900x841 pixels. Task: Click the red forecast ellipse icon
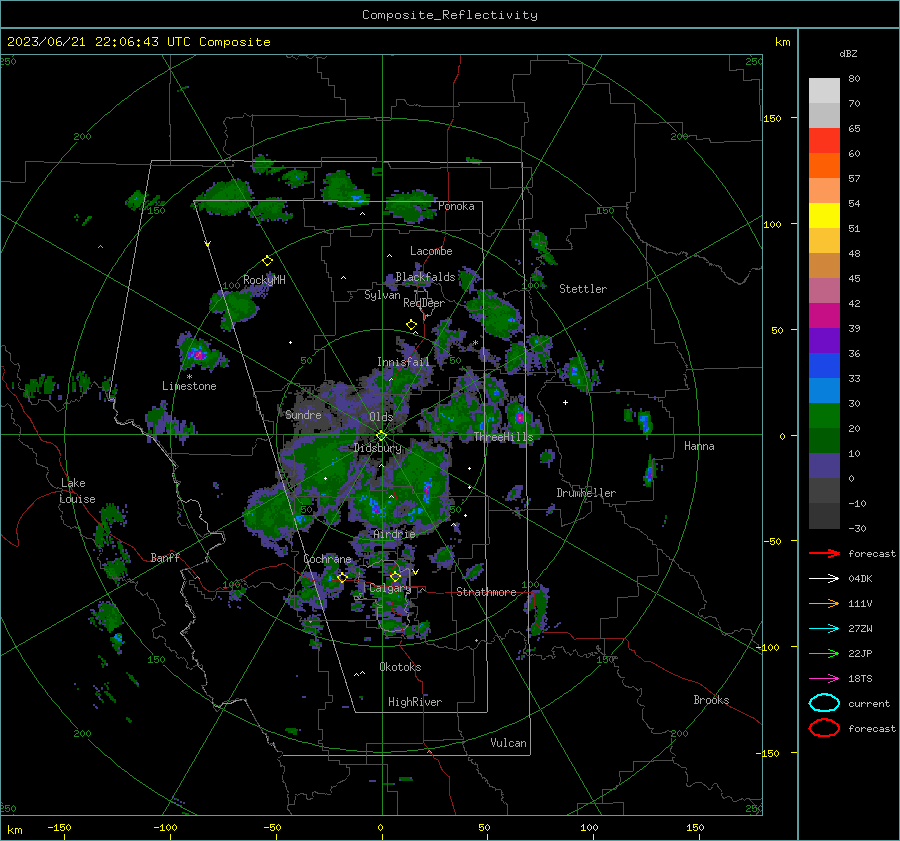click(x=824, y=728)
